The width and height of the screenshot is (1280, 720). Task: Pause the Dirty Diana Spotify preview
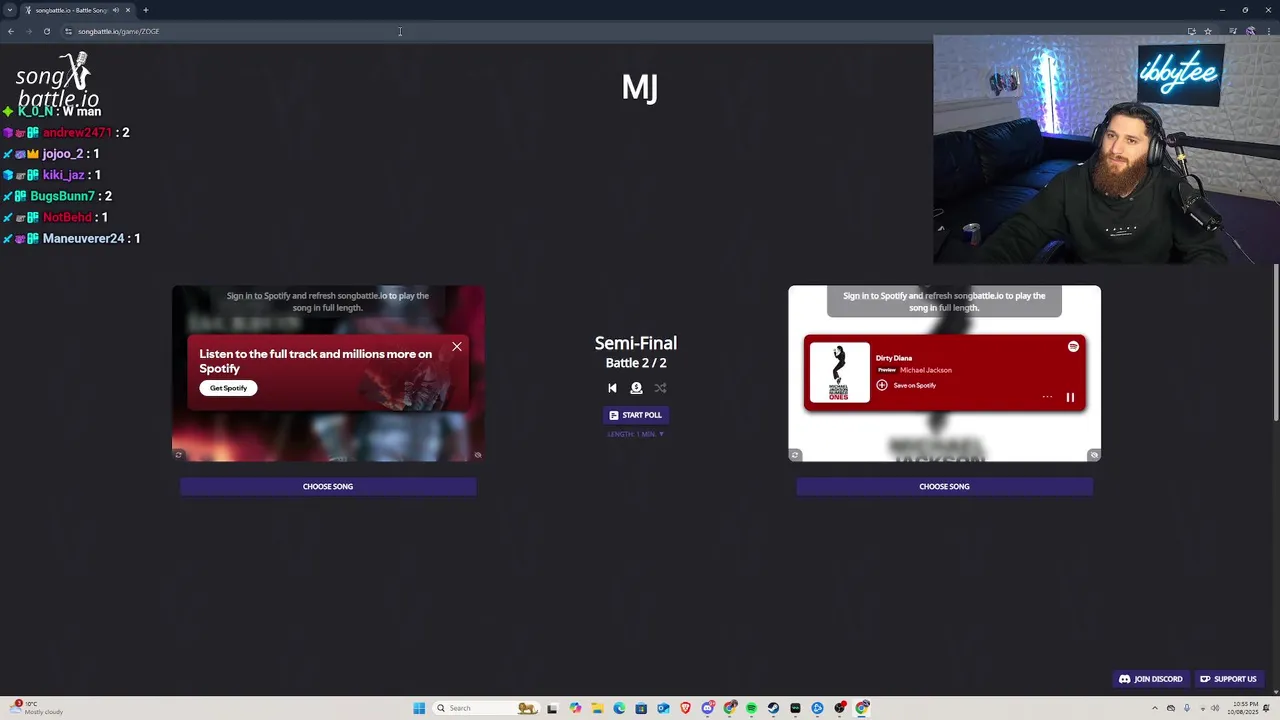tap(1070, 398)
